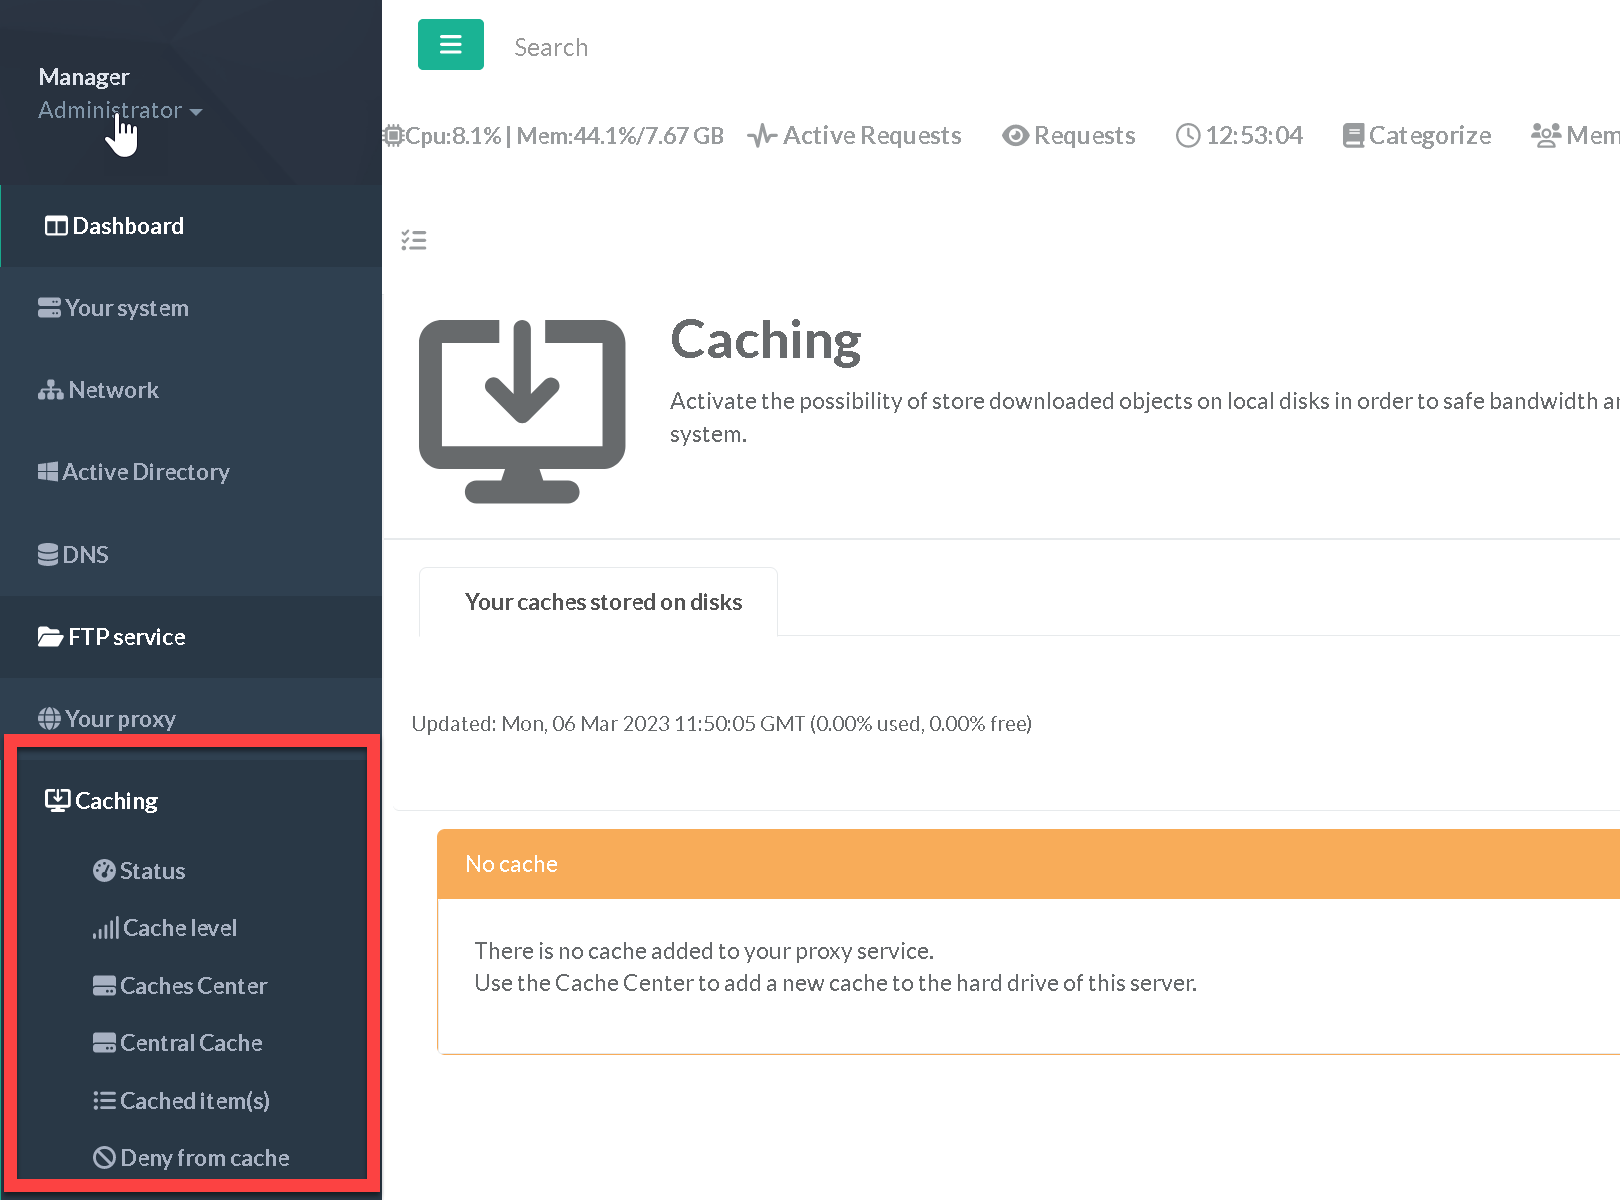
Task: Open the FTP service folder icon
Action: 50,637
